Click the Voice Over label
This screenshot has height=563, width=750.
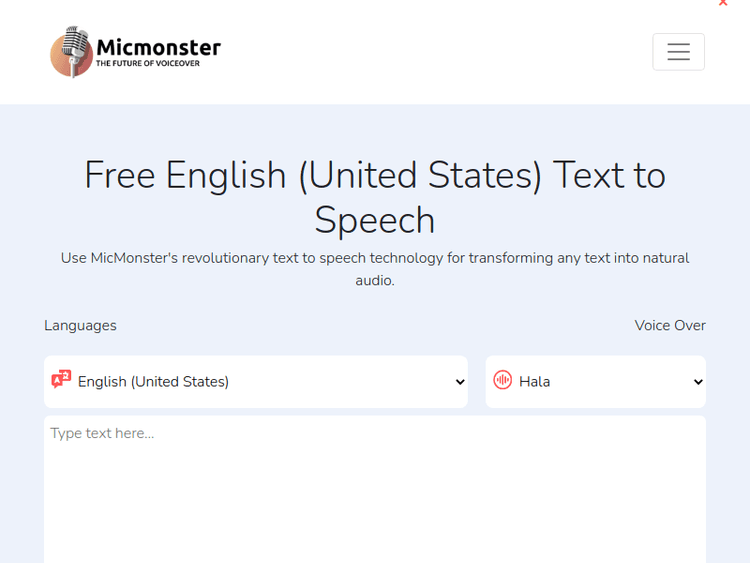[x=670, y=325]
